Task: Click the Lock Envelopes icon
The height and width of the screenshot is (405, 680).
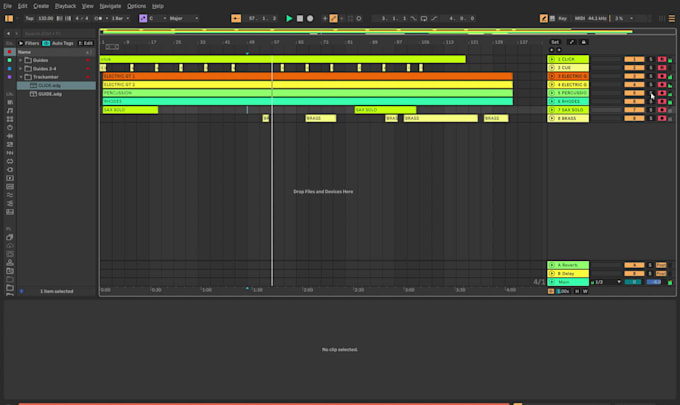Action: coord(583,42)
